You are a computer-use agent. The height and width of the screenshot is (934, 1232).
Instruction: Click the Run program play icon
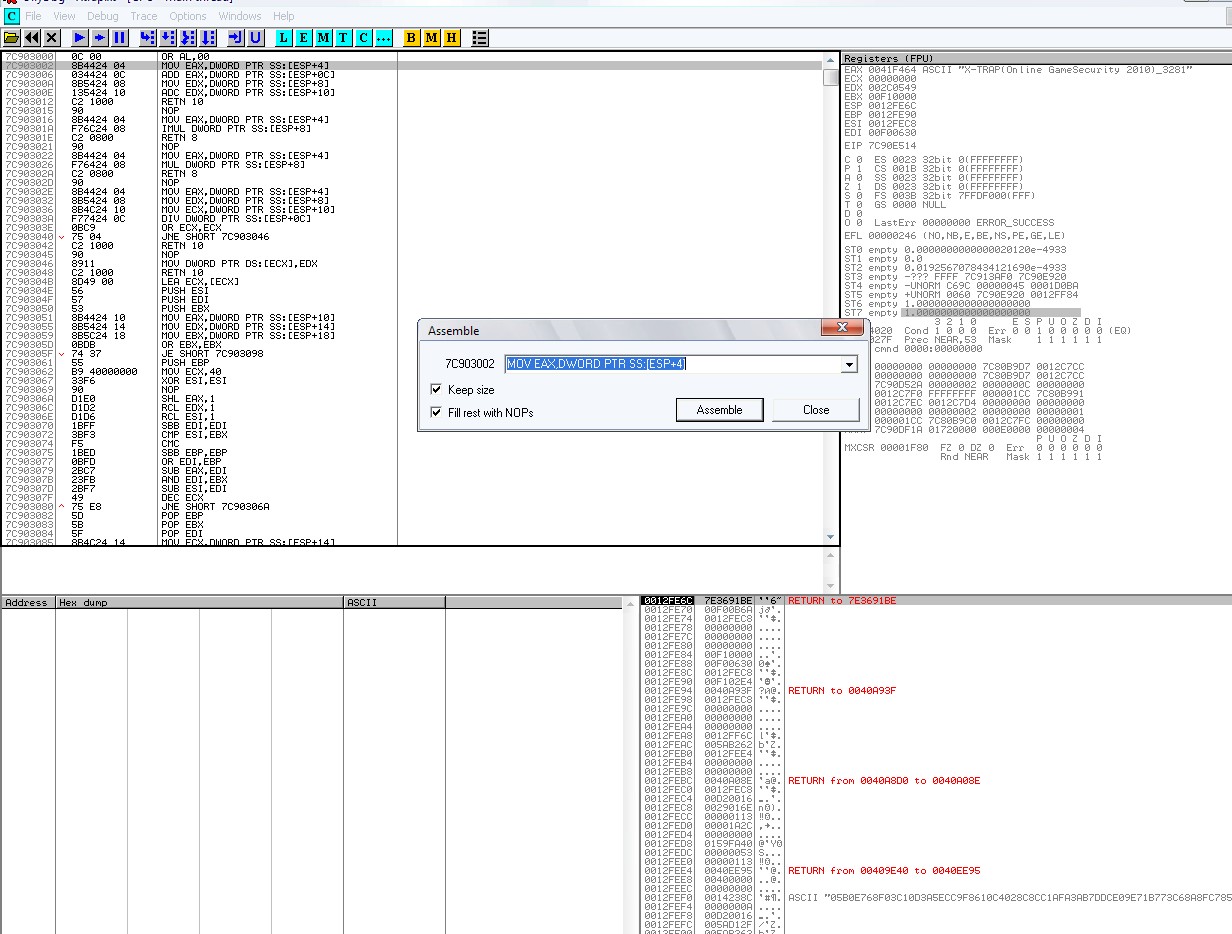[80, 38]
